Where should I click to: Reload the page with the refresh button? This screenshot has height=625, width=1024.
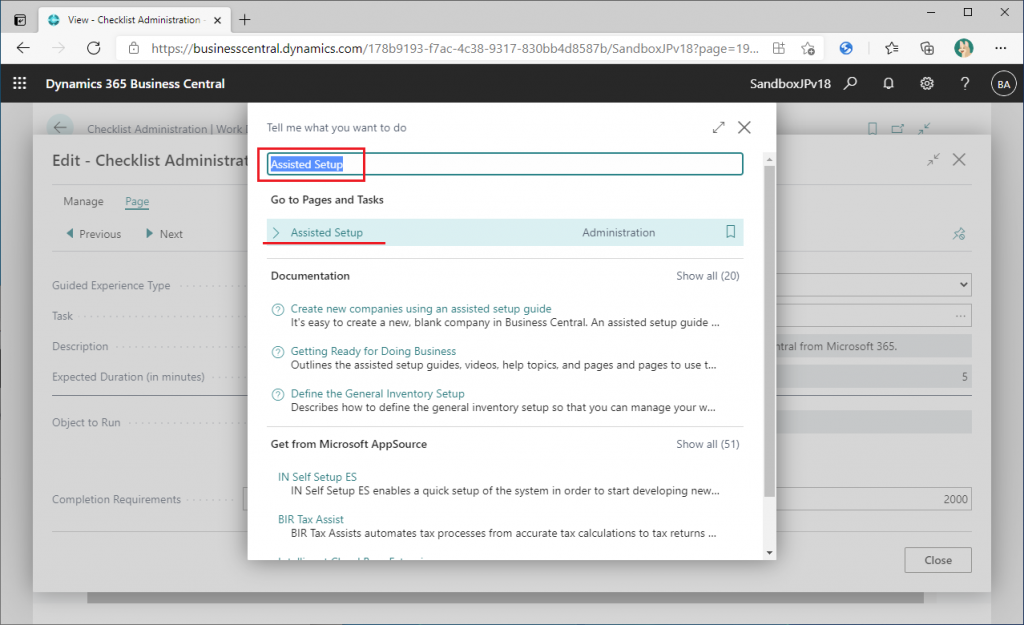pyautogui.click(x=93, y=48)
